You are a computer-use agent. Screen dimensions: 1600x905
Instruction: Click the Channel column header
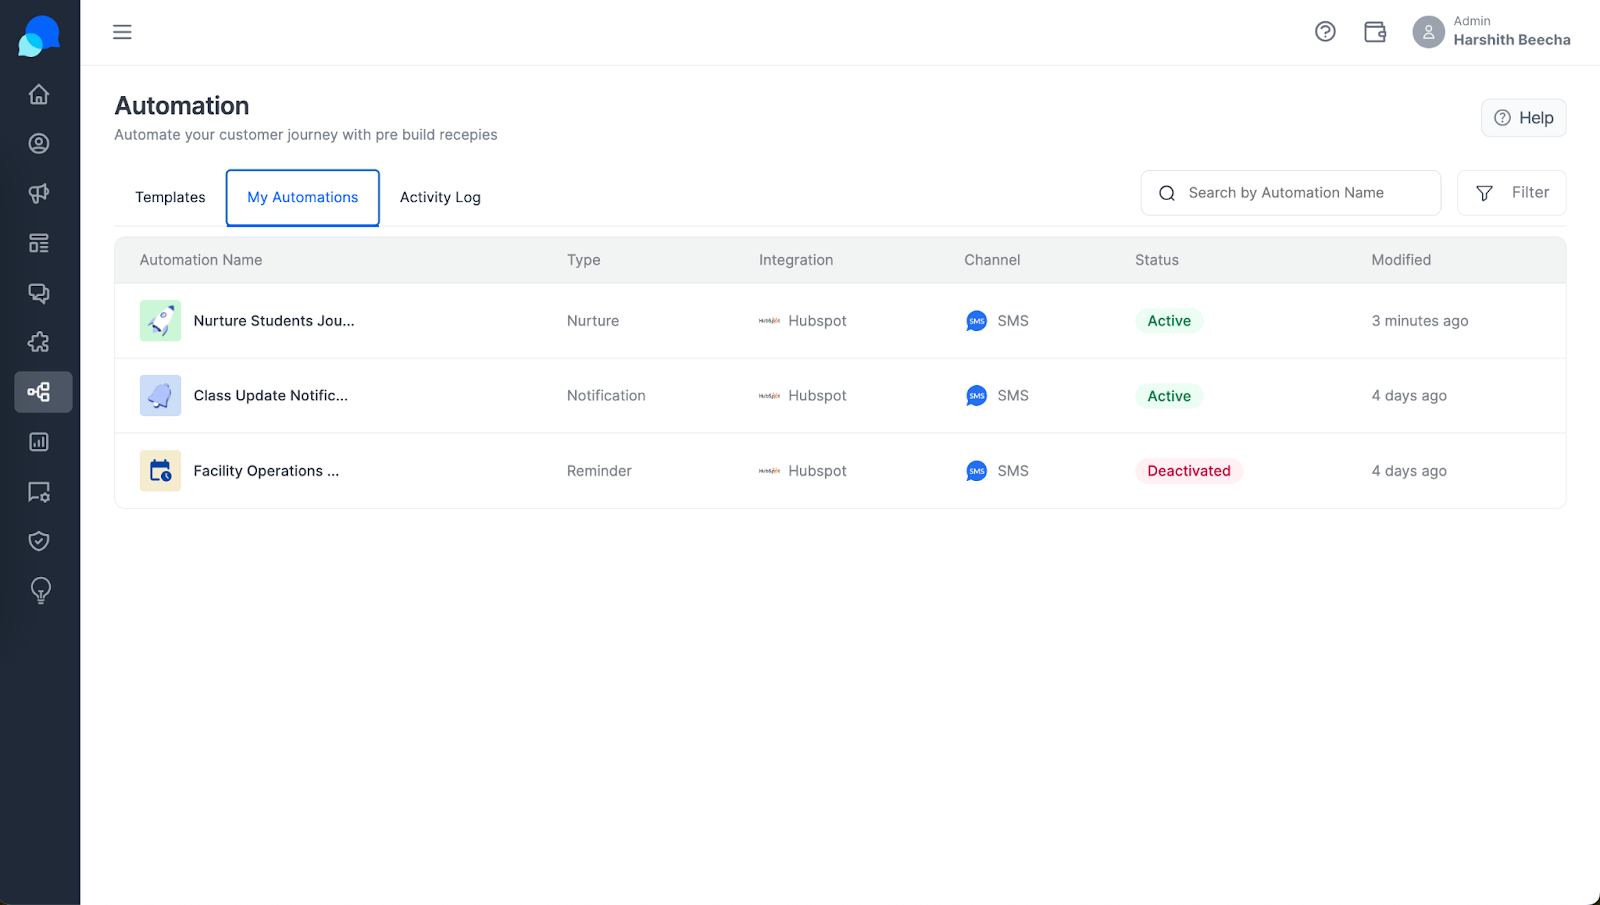[x=992, y=260]
